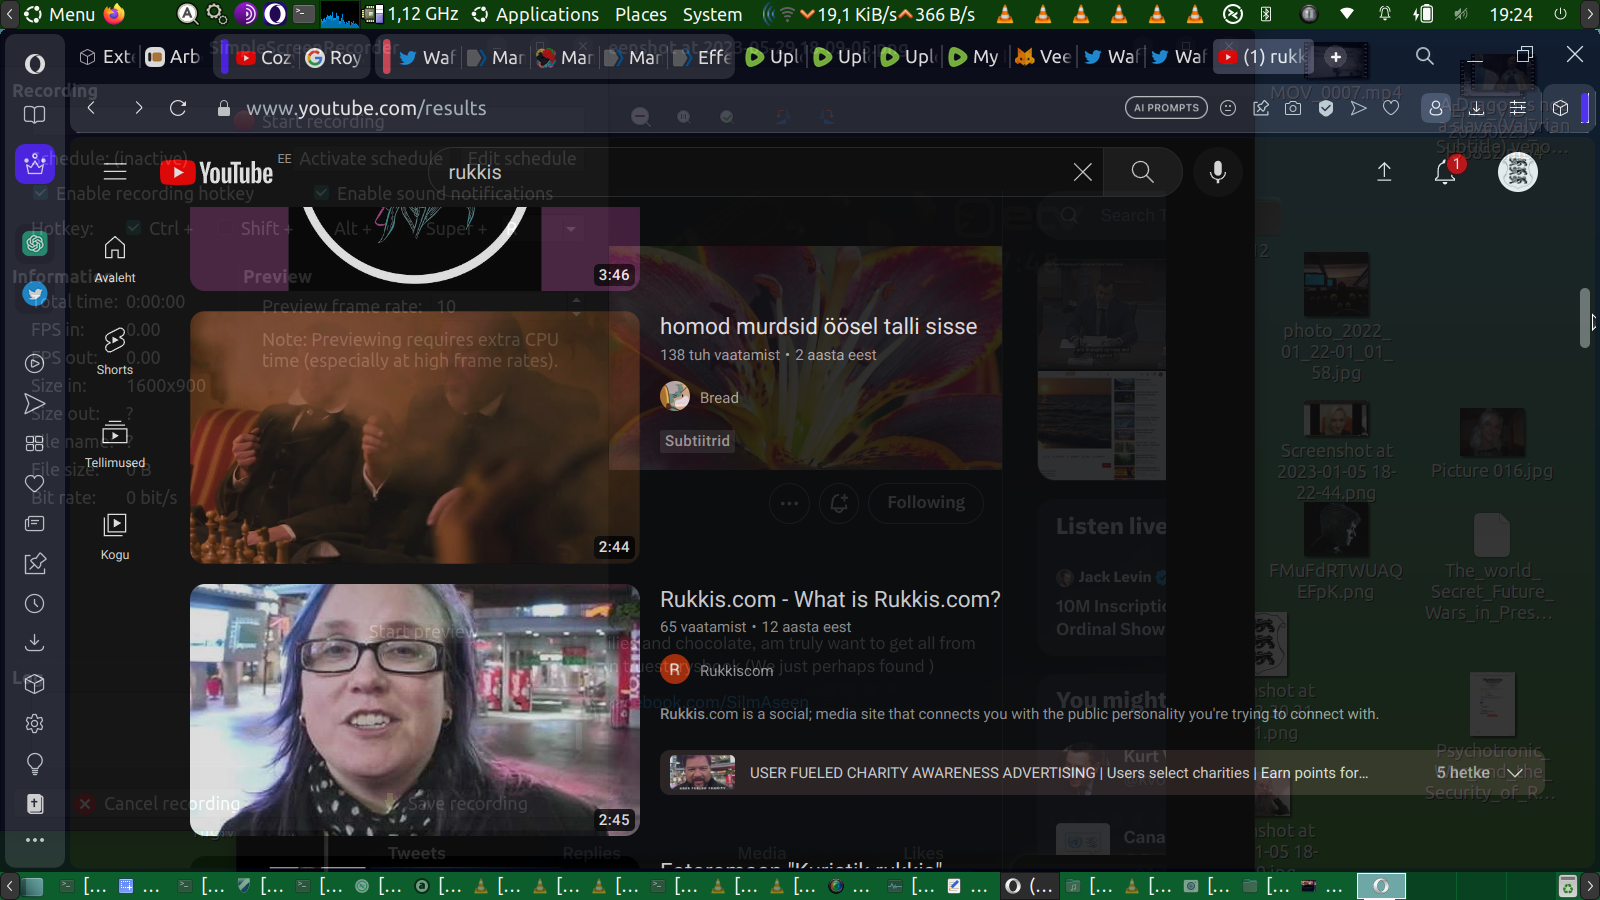1600x900 pixels.
Task: Open the Opera main menu
Action: pos(35,64)
